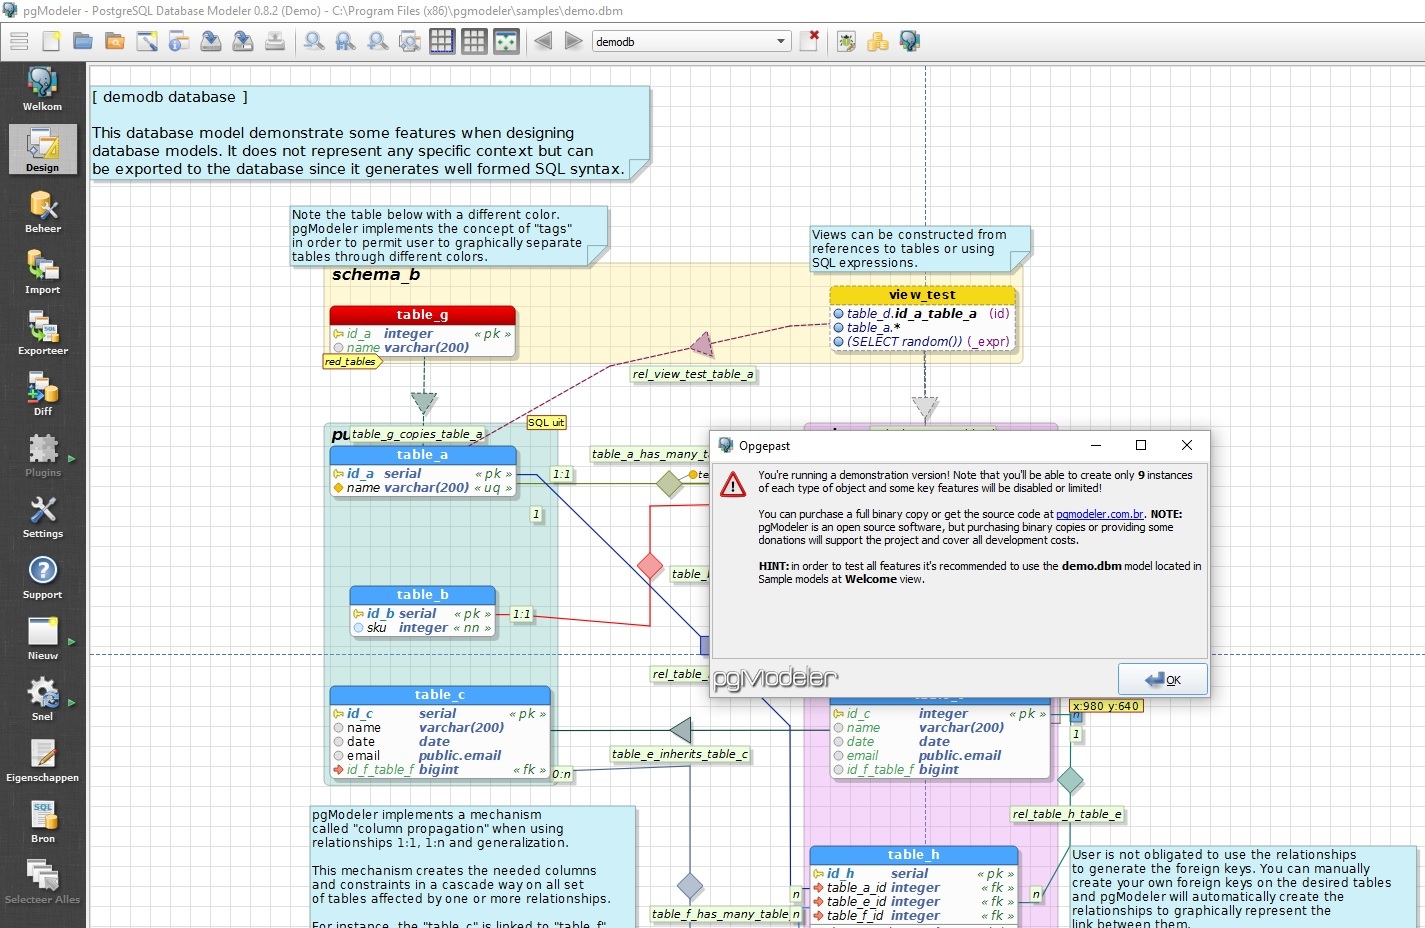Expand the Nieuw submenu arrow

coord(72,642)
